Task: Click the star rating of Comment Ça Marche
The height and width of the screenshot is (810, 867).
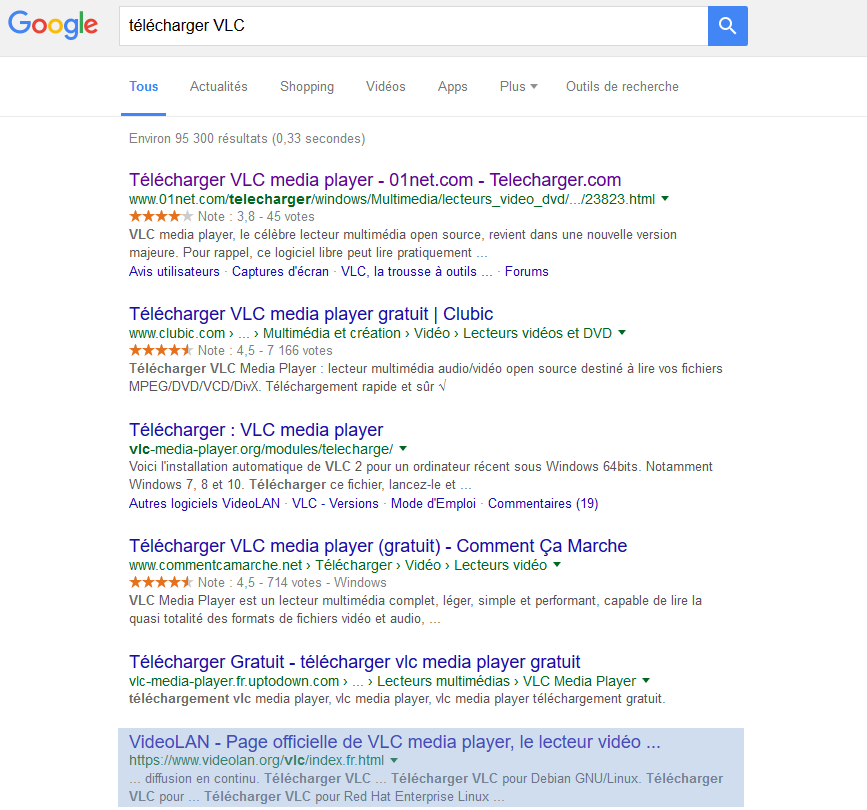Action: [x=161, y=582]
